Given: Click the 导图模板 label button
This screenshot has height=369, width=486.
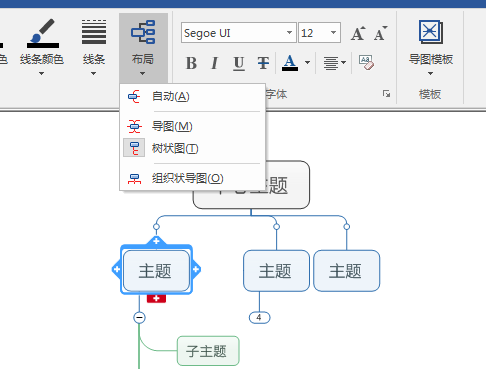Looking at the screenshot, I should (431, 59).
